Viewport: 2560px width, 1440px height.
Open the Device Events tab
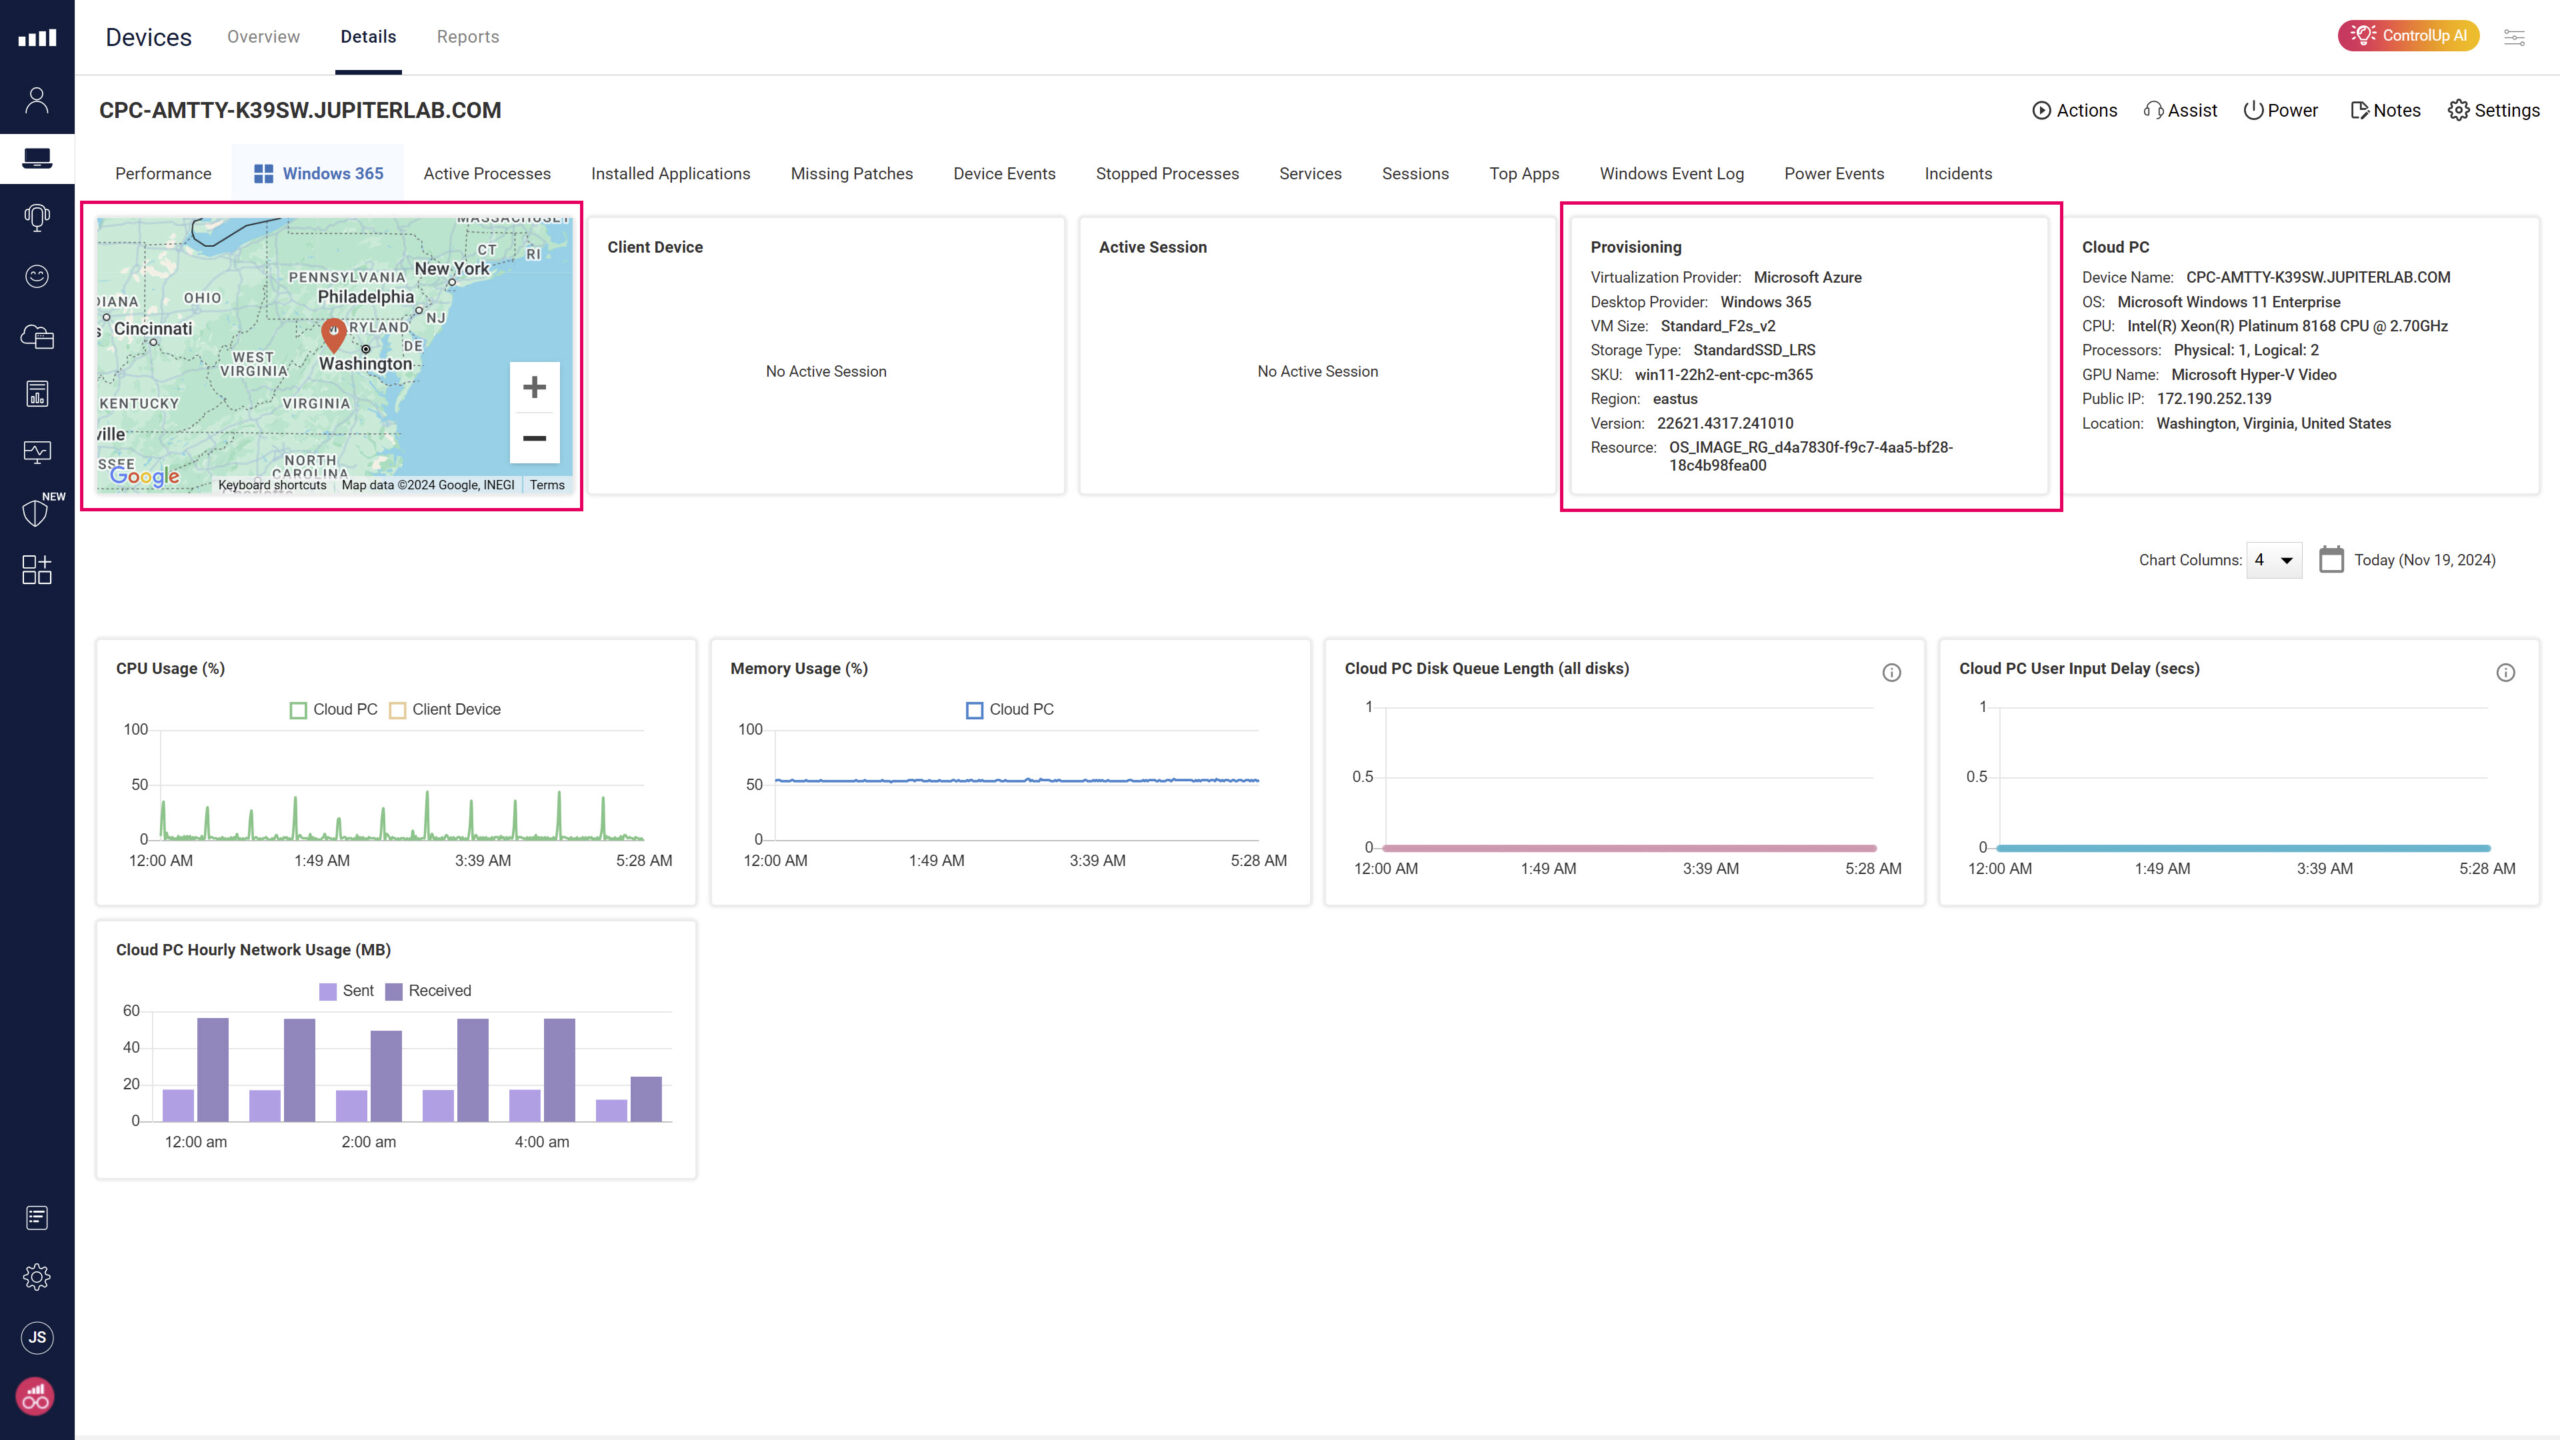(x=1004, y=173)
